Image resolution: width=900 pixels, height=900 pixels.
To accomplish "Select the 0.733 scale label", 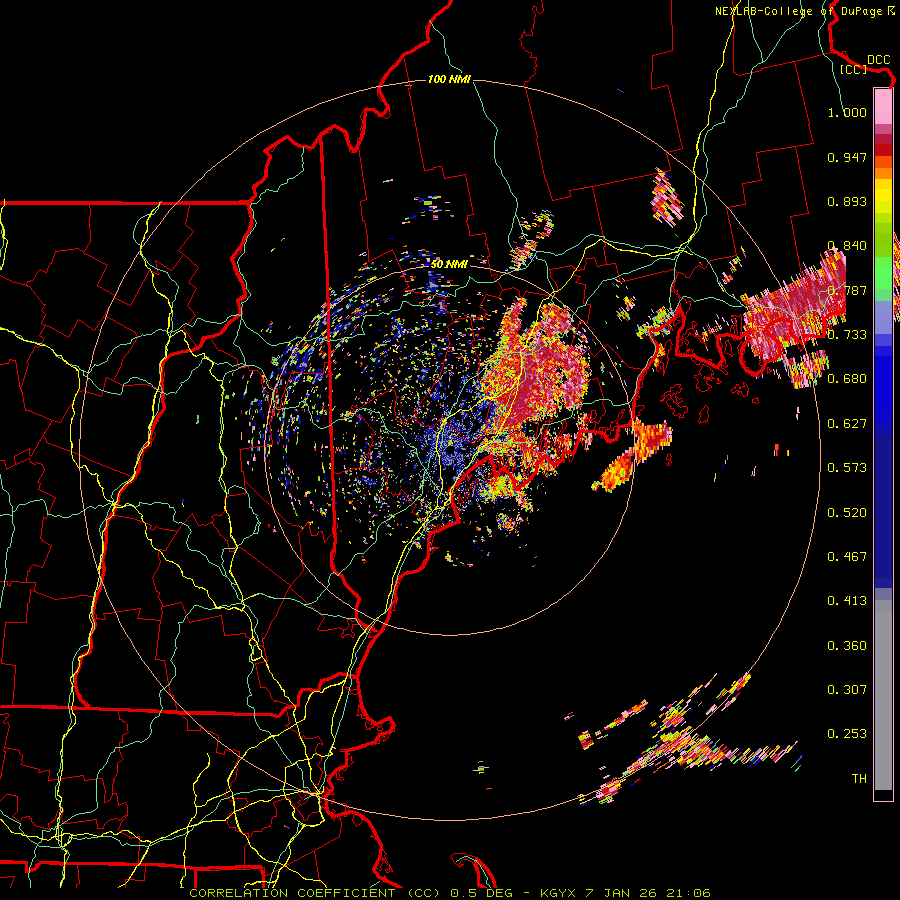I will click(847, 335).
